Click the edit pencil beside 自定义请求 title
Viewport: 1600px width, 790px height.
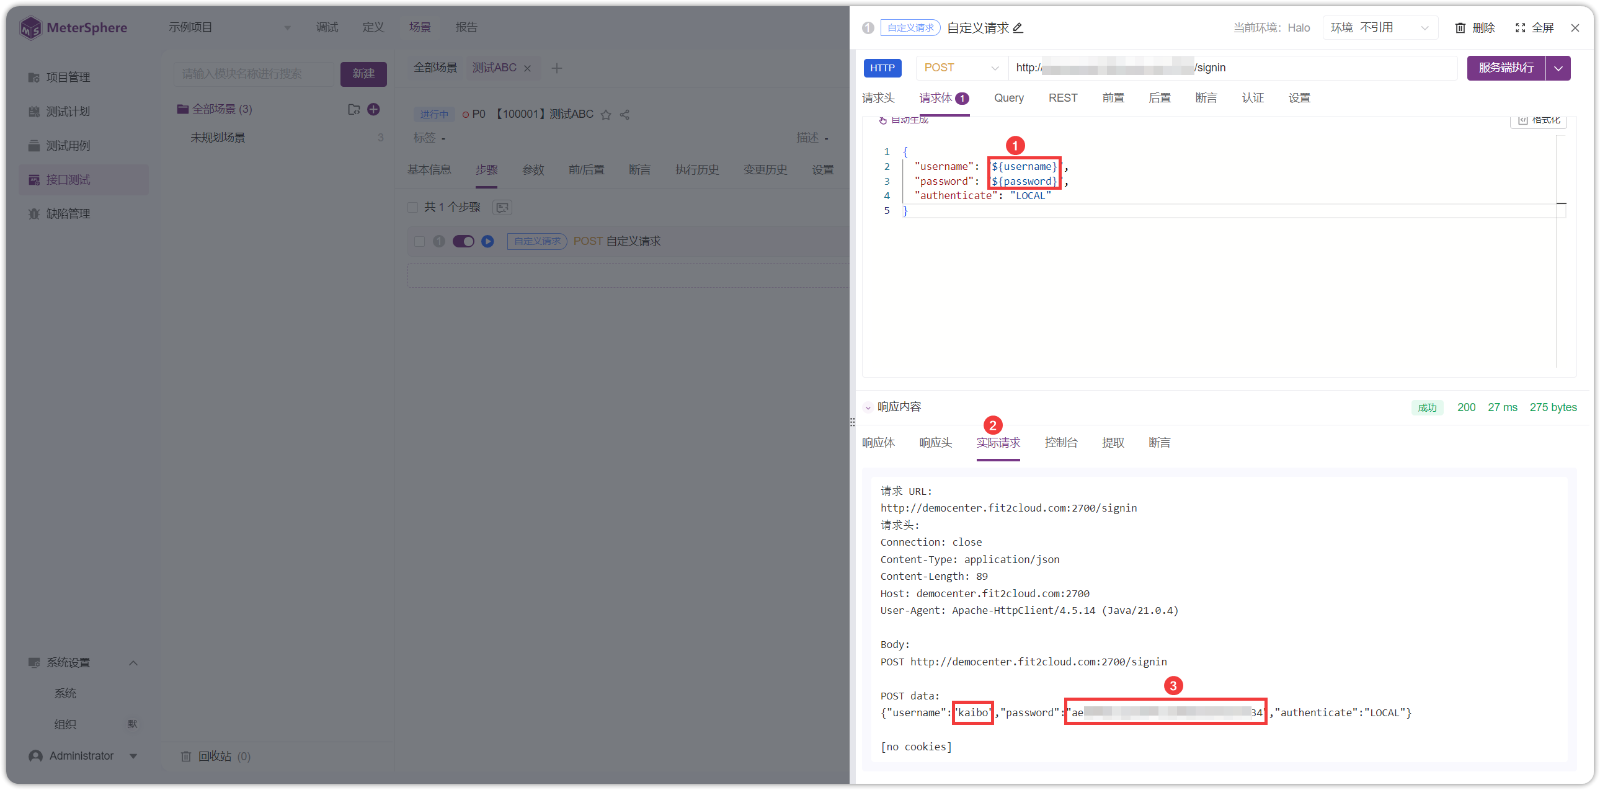tap(1018, 28)
